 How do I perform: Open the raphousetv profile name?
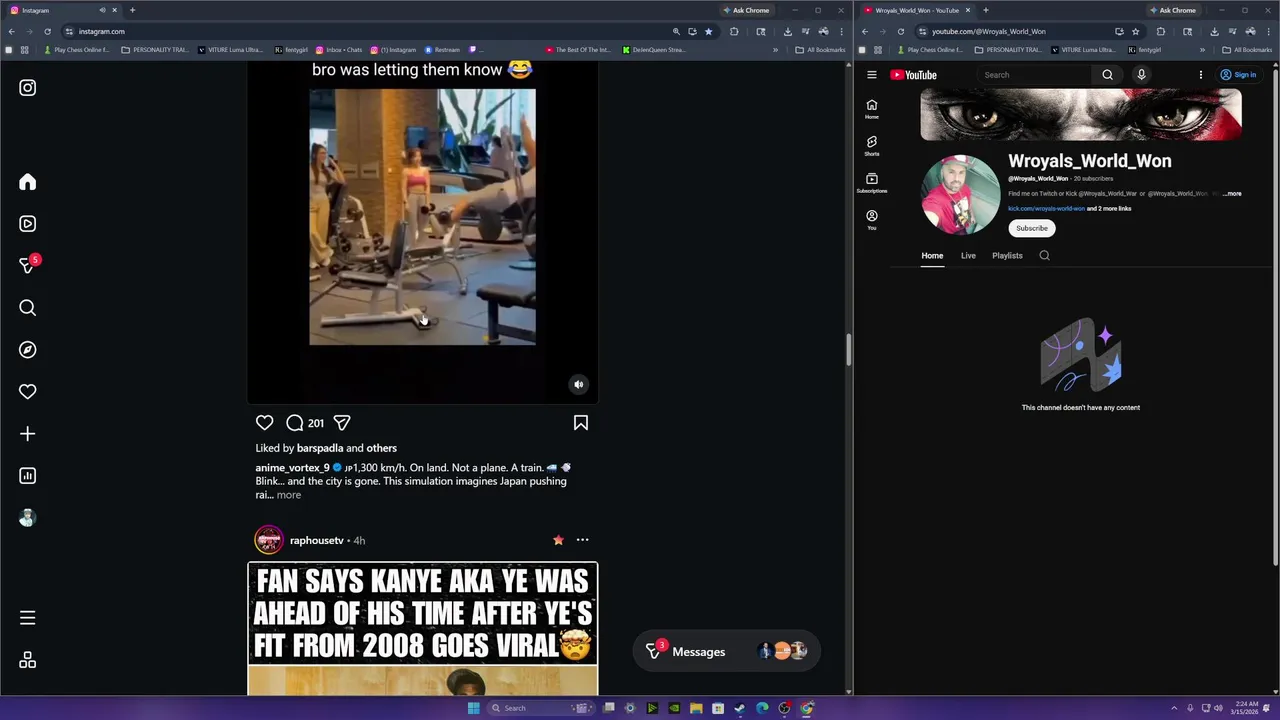click(316, 540)
